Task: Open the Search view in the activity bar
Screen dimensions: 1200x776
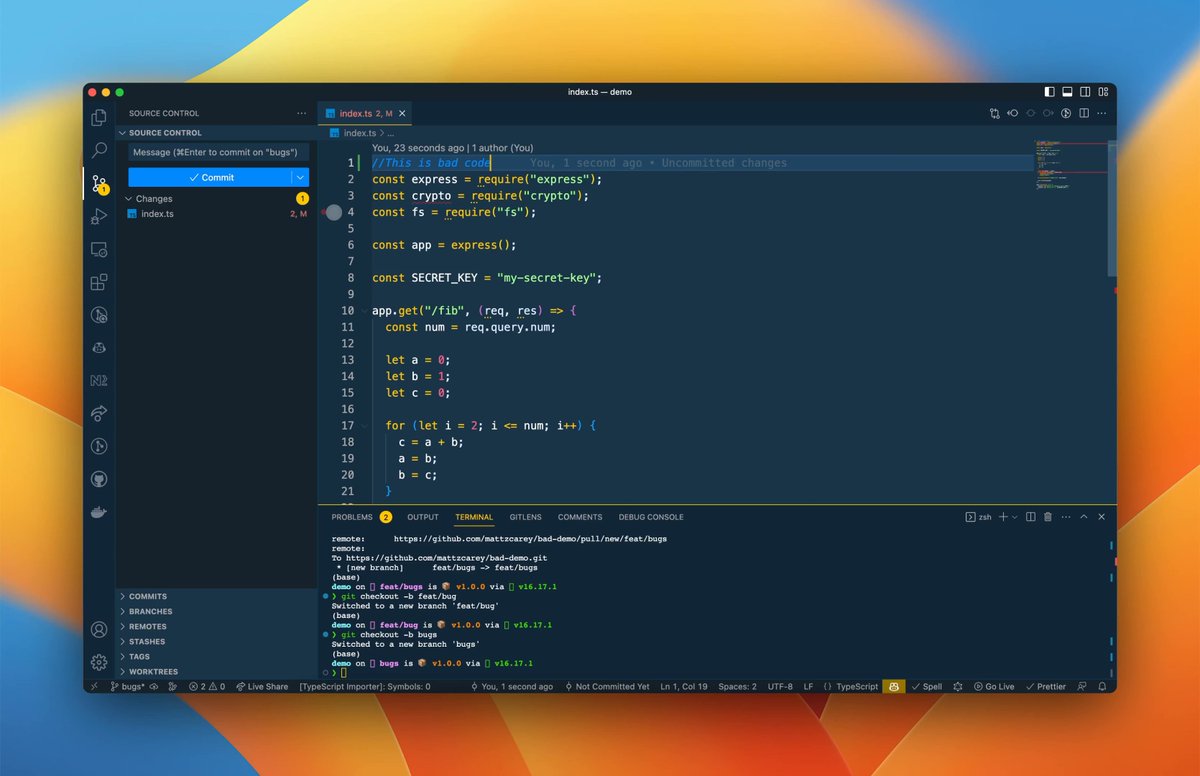Action: 99,150
